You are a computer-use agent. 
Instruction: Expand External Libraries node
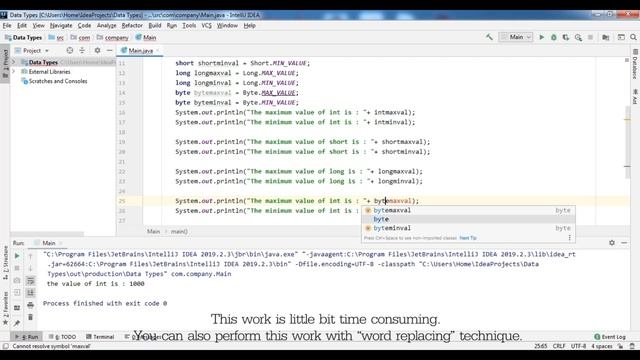pos(13,71)
